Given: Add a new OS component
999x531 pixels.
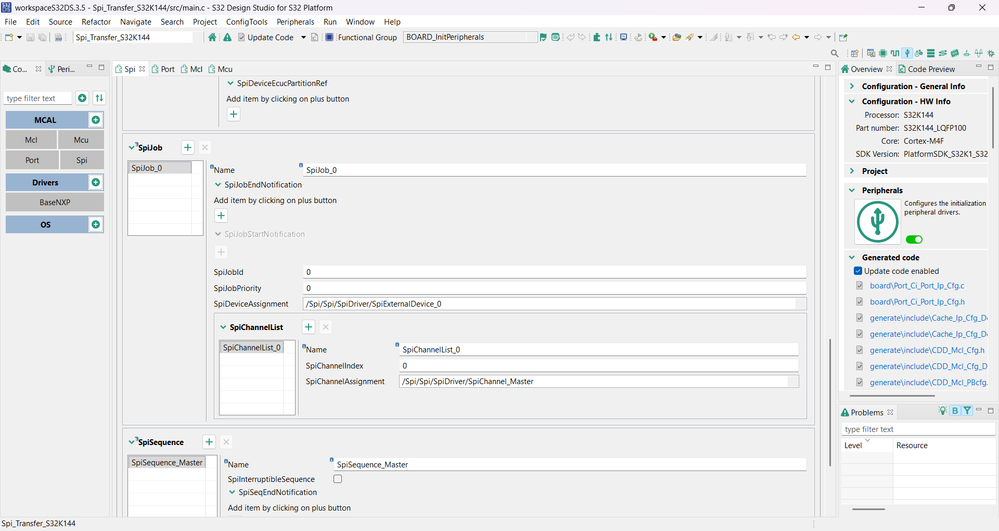Looking at the screenshot, I should [x=96, y=224].
